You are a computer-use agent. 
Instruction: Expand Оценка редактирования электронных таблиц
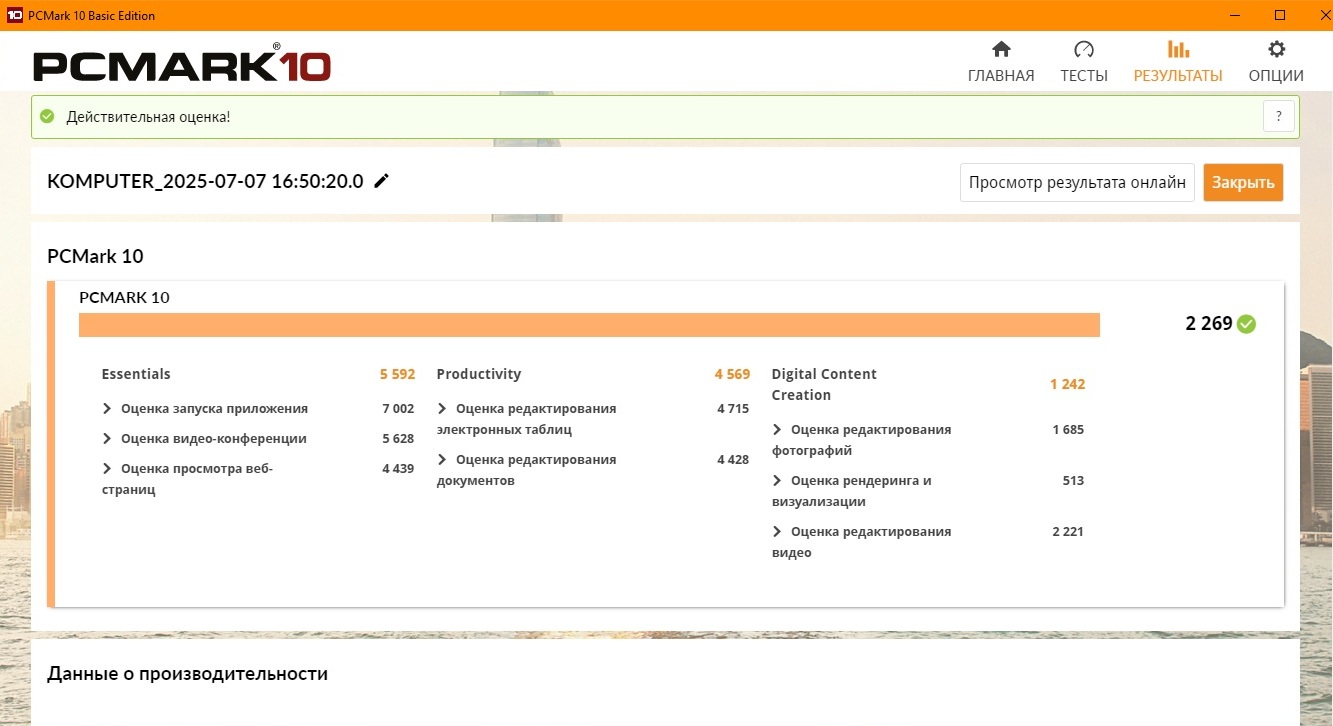coord(442,409)
